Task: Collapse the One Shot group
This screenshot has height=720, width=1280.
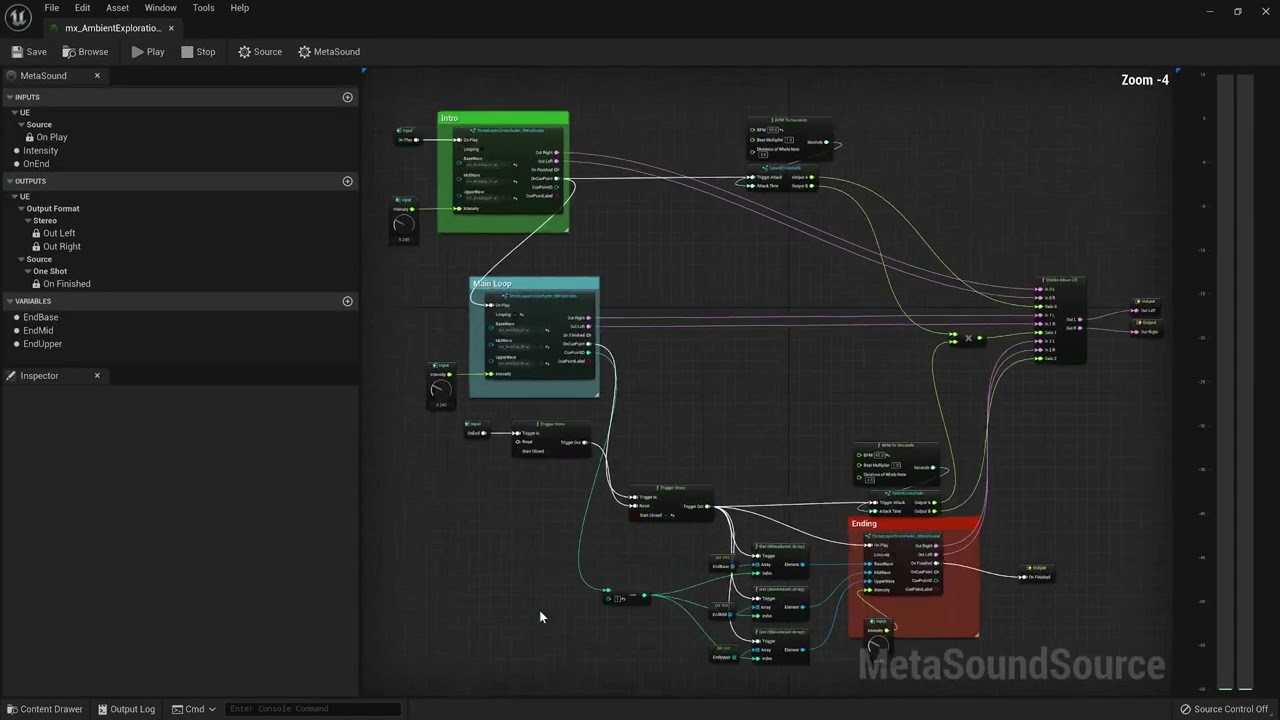Action: (x=28, y=271)
